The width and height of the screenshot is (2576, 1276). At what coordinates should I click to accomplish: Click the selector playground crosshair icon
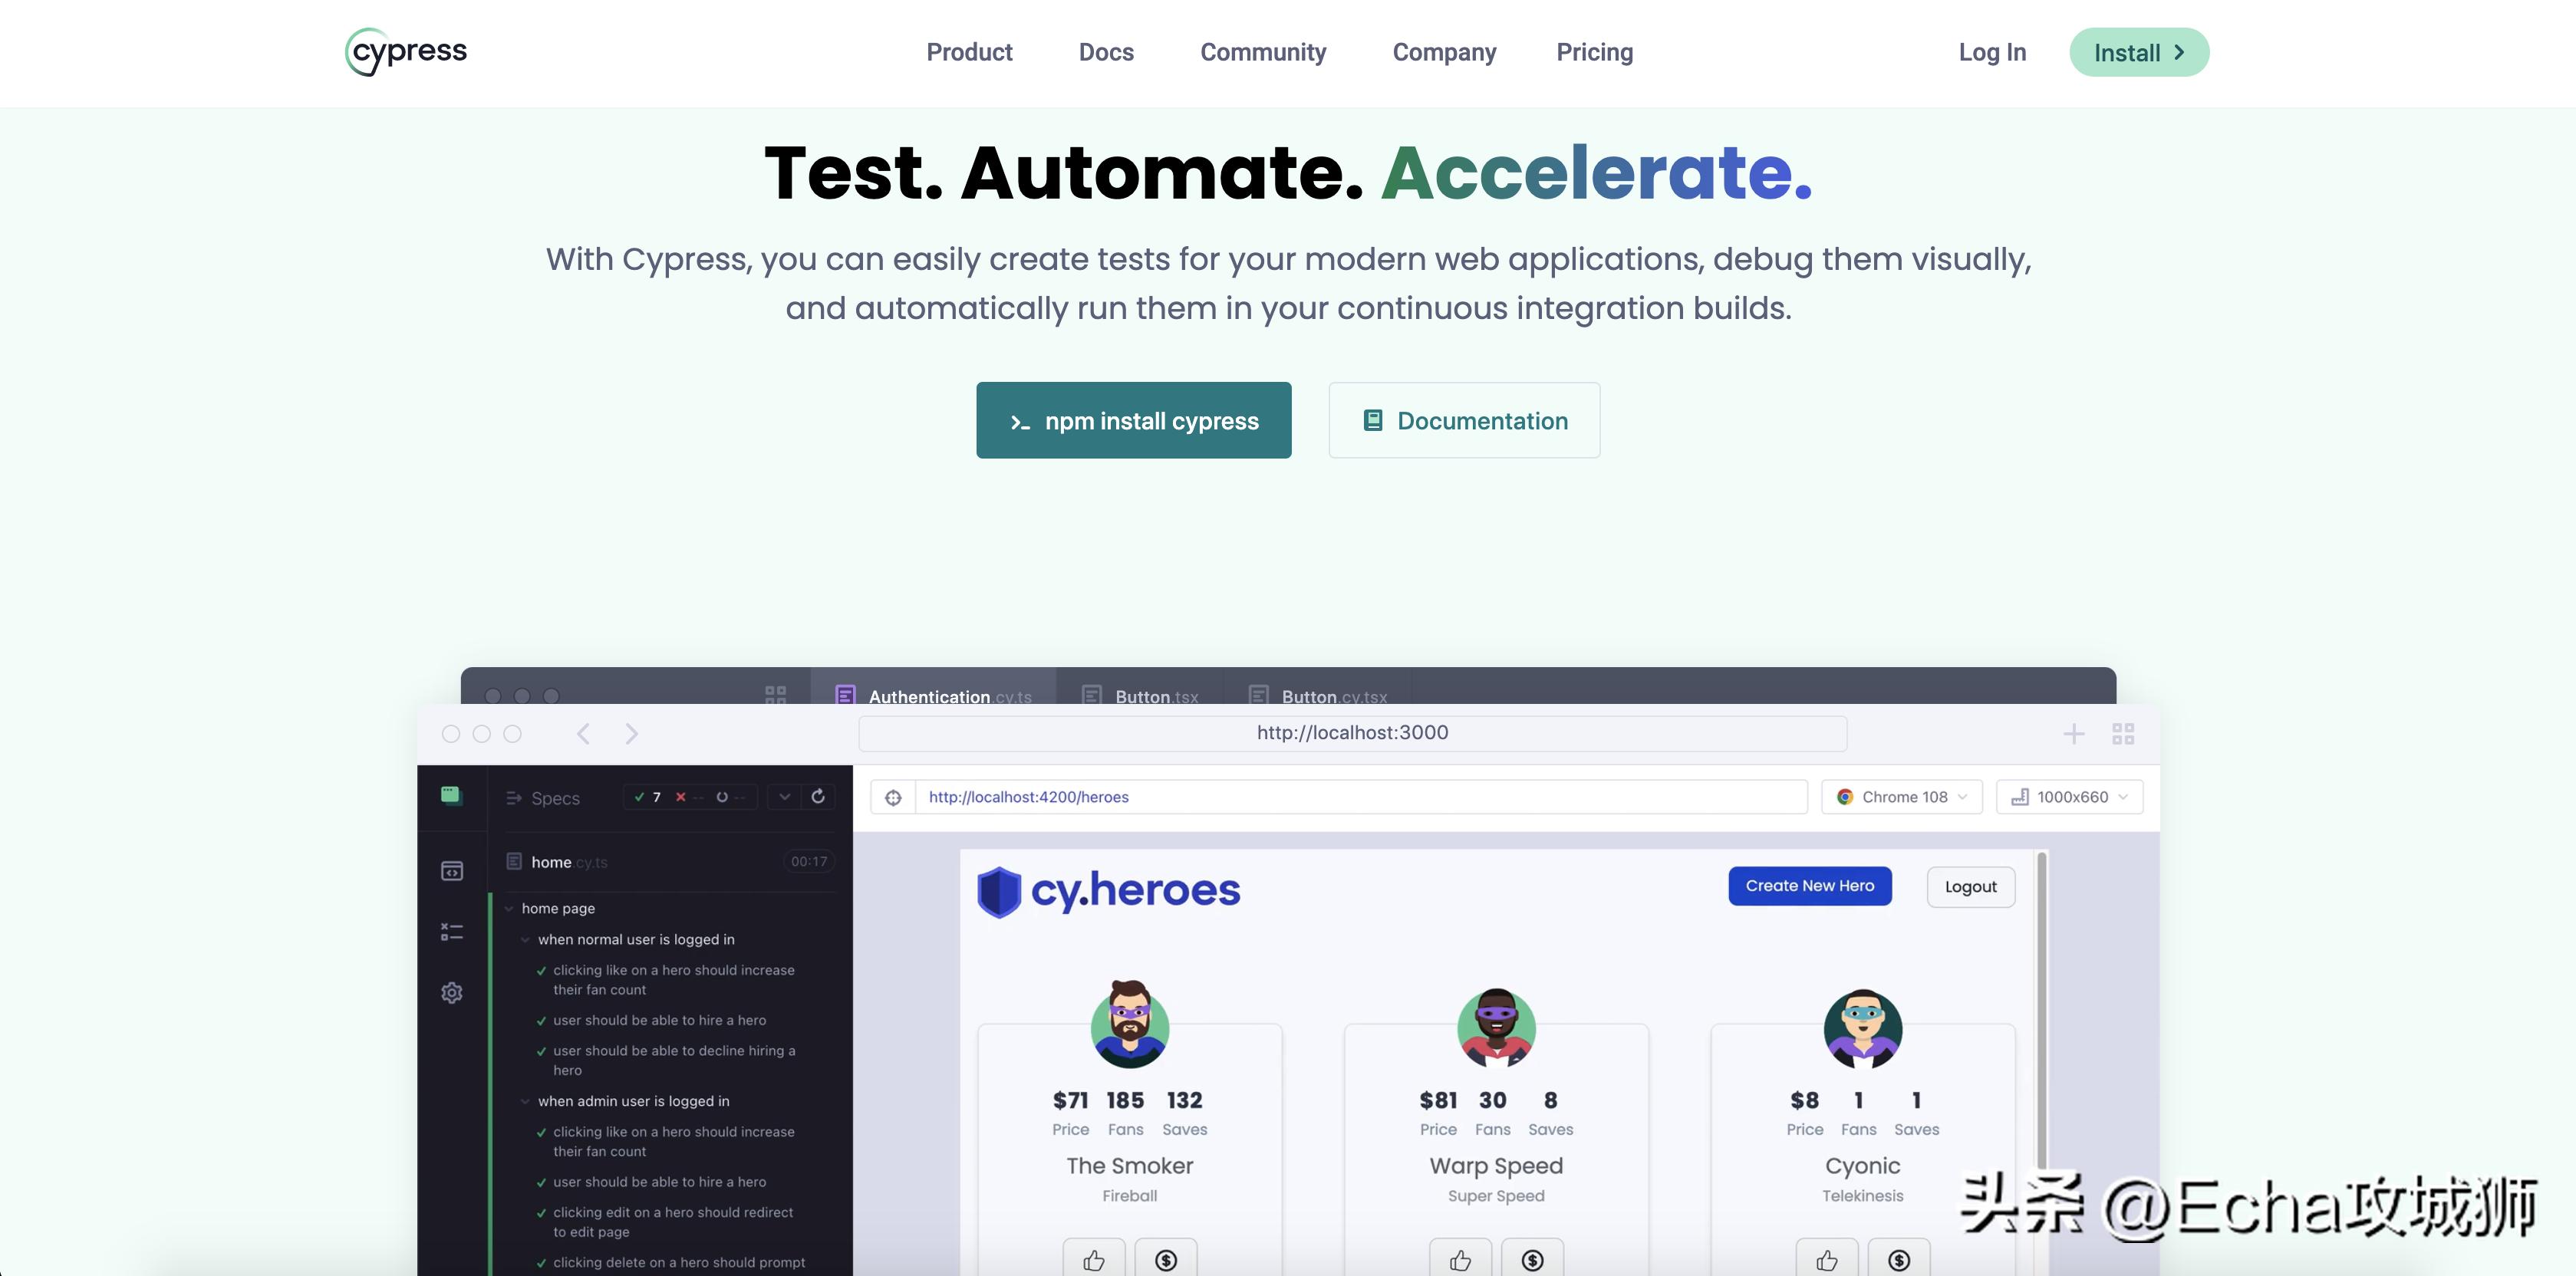click(893, 798)
